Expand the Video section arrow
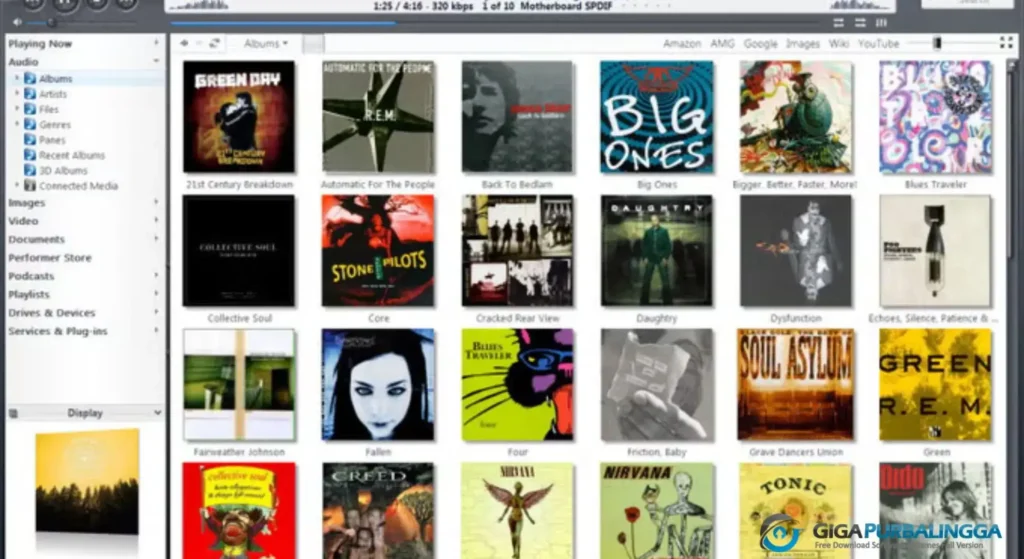The image size is (1024, 559). click(x=156, y=221)
